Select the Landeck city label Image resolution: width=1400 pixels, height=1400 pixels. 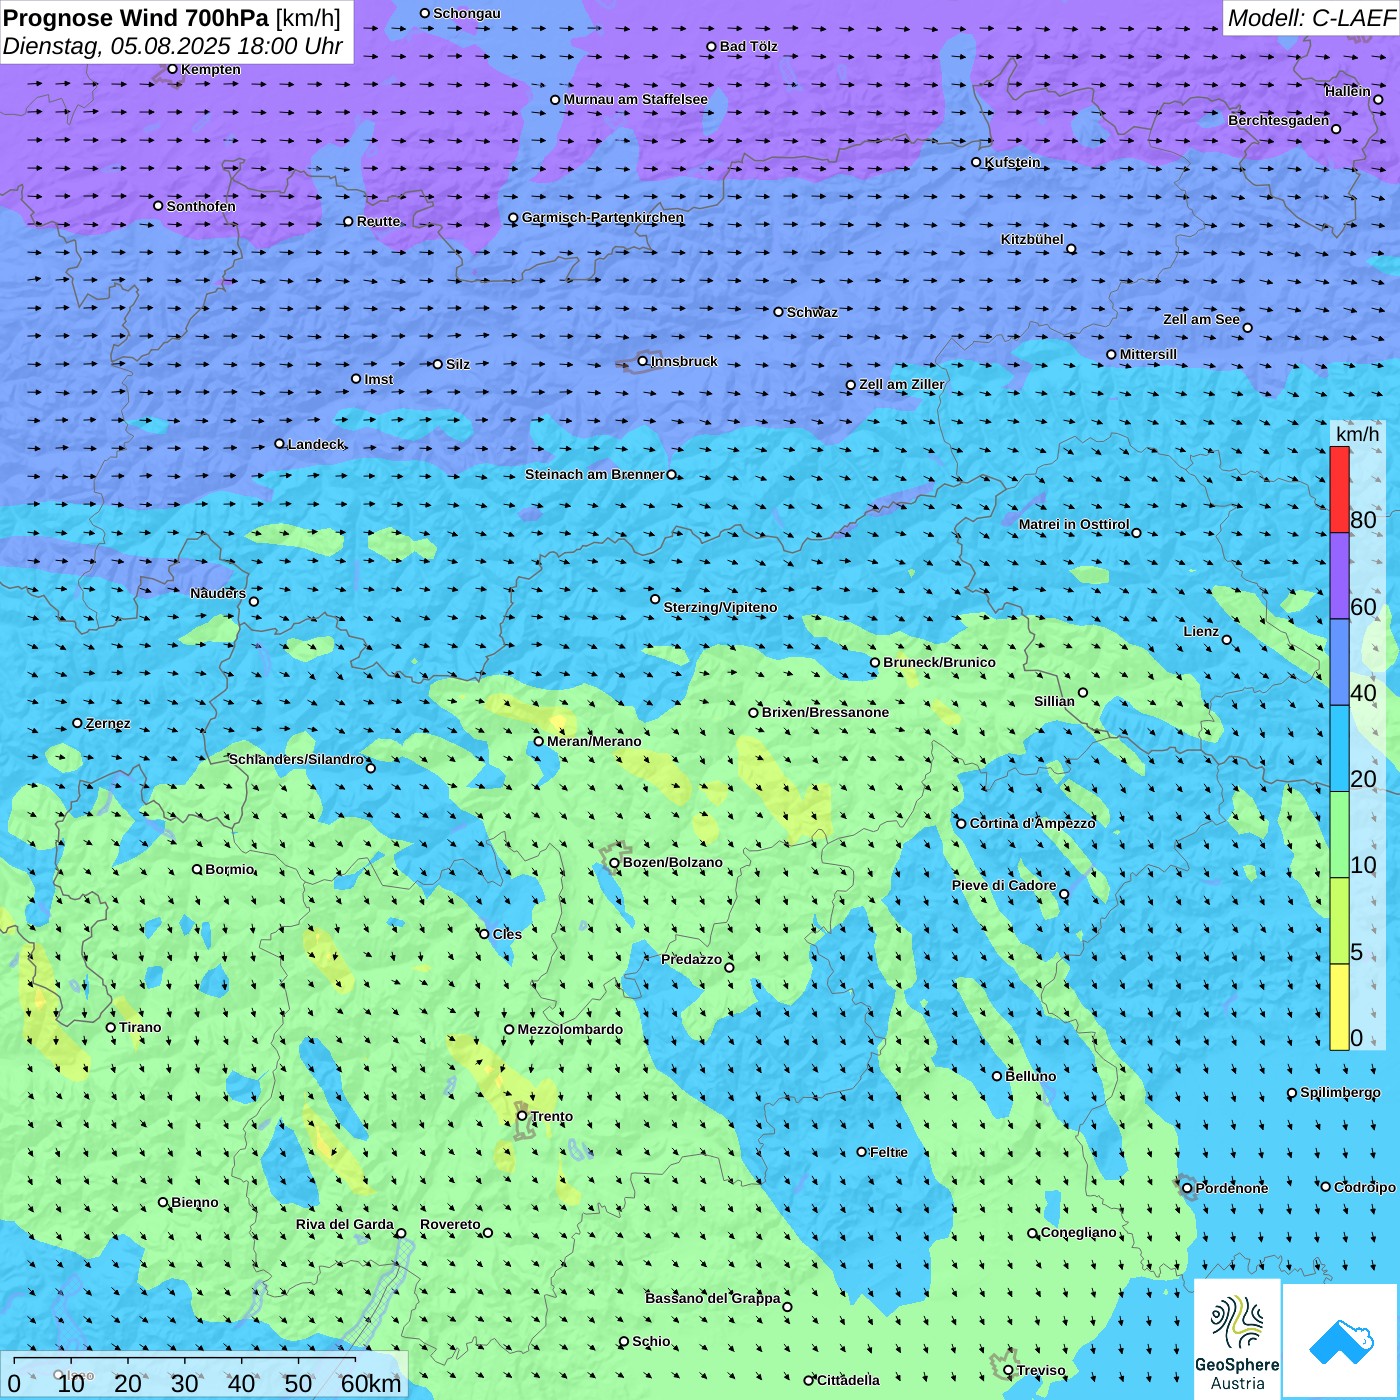click(x=316, y=444)
